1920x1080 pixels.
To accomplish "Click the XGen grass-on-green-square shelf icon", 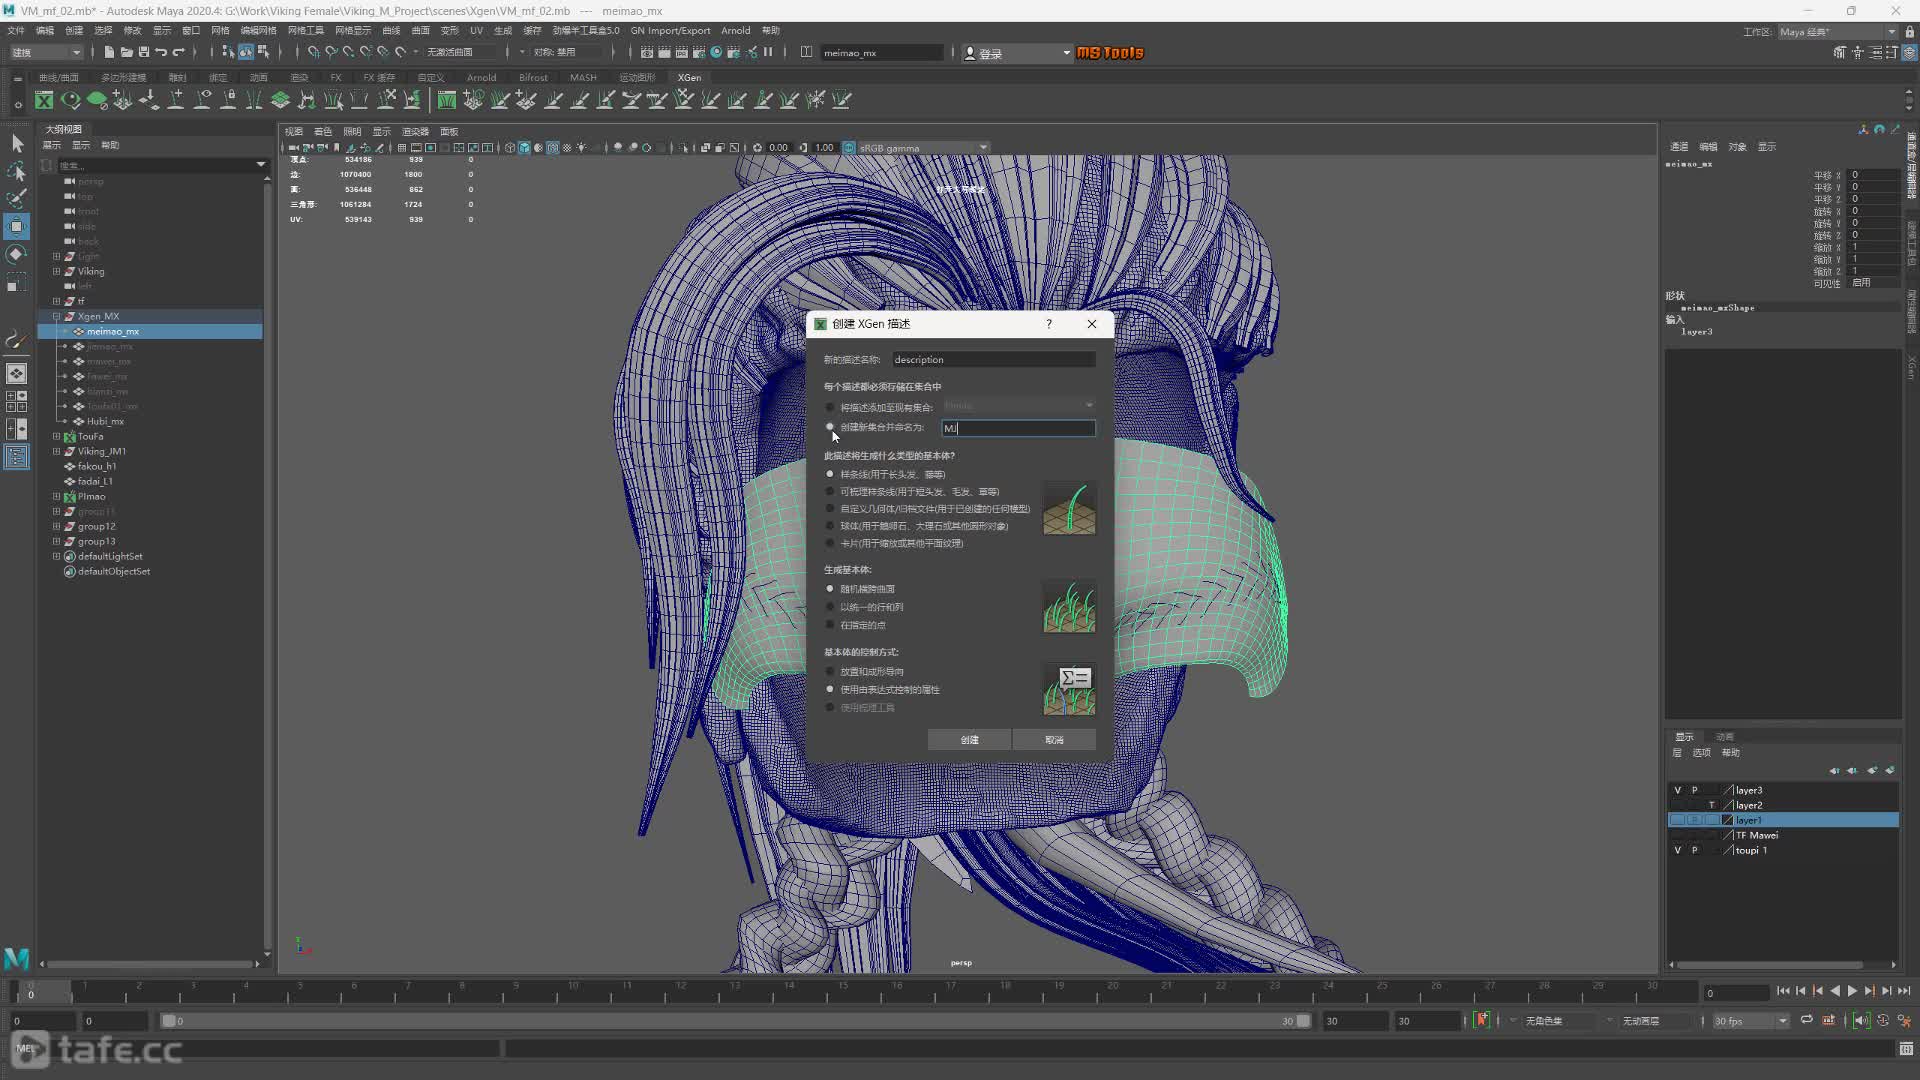I will [447, 100].
